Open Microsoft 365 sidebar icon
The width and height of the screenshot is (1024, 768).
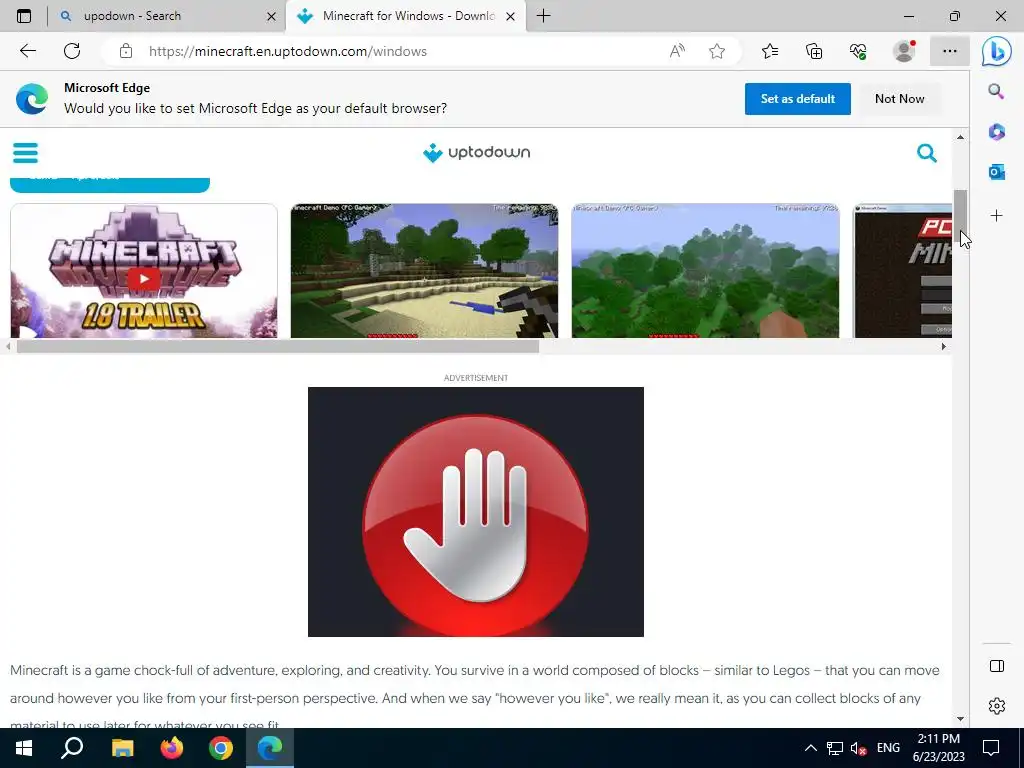pyautogui.click(x=996, y=132)
